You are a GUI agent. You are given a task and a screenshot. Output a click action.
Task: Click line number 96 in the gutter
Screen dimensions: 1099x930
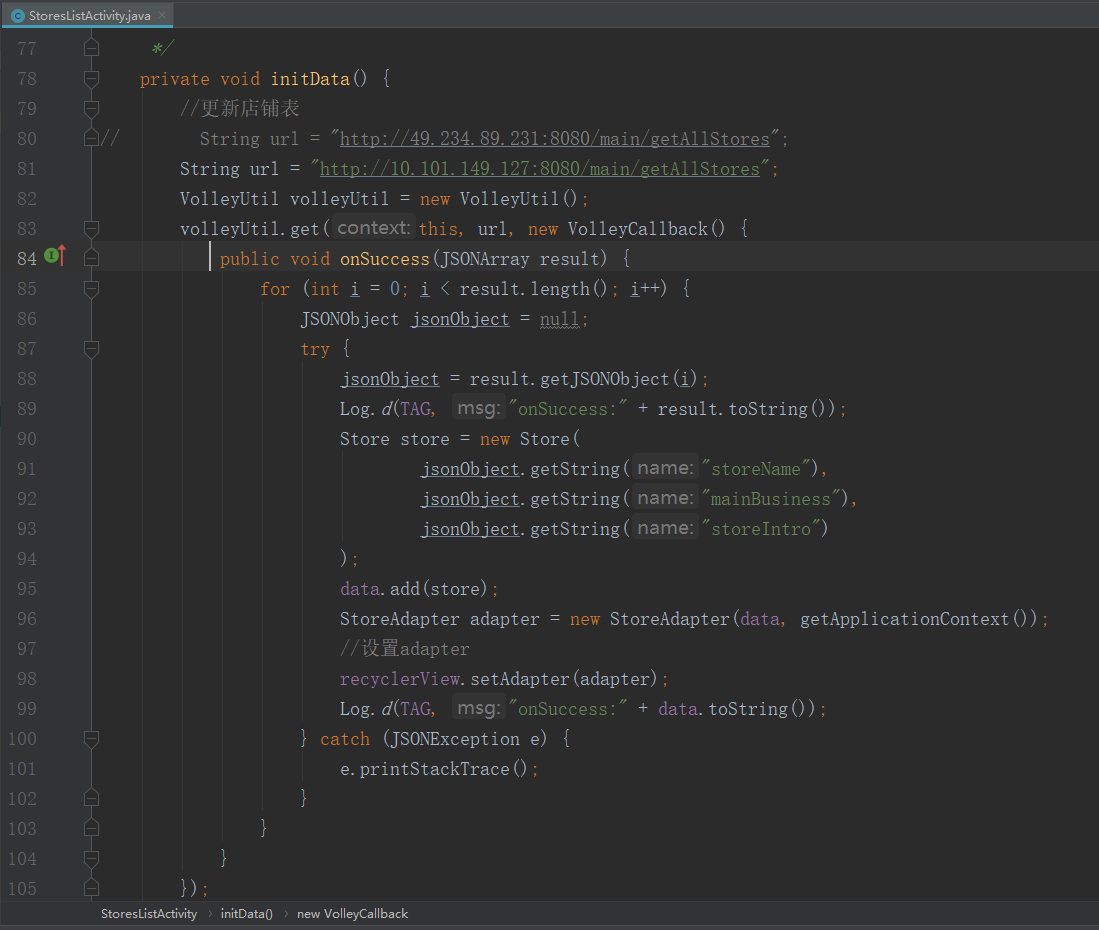click(x=27, y=619)
